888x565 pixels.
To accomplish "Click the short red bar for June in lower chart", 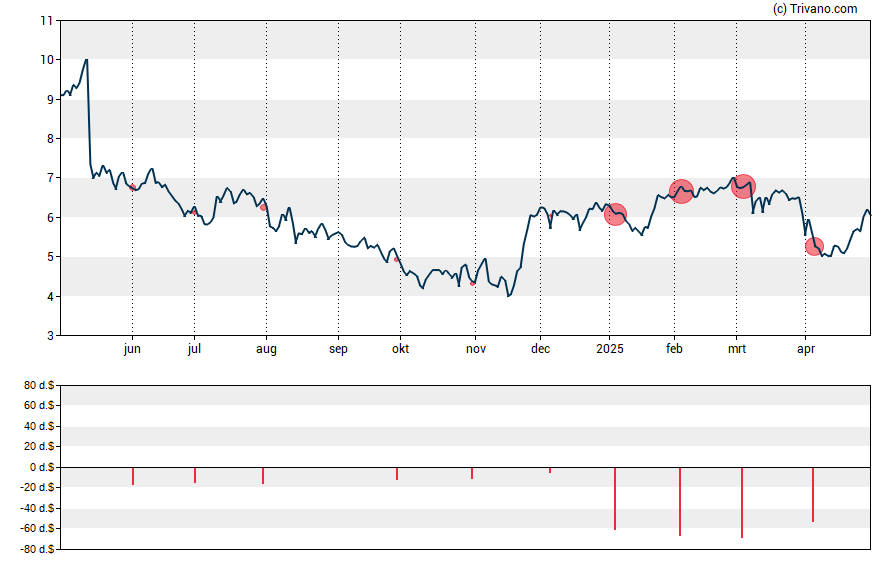I will [133, 476].
